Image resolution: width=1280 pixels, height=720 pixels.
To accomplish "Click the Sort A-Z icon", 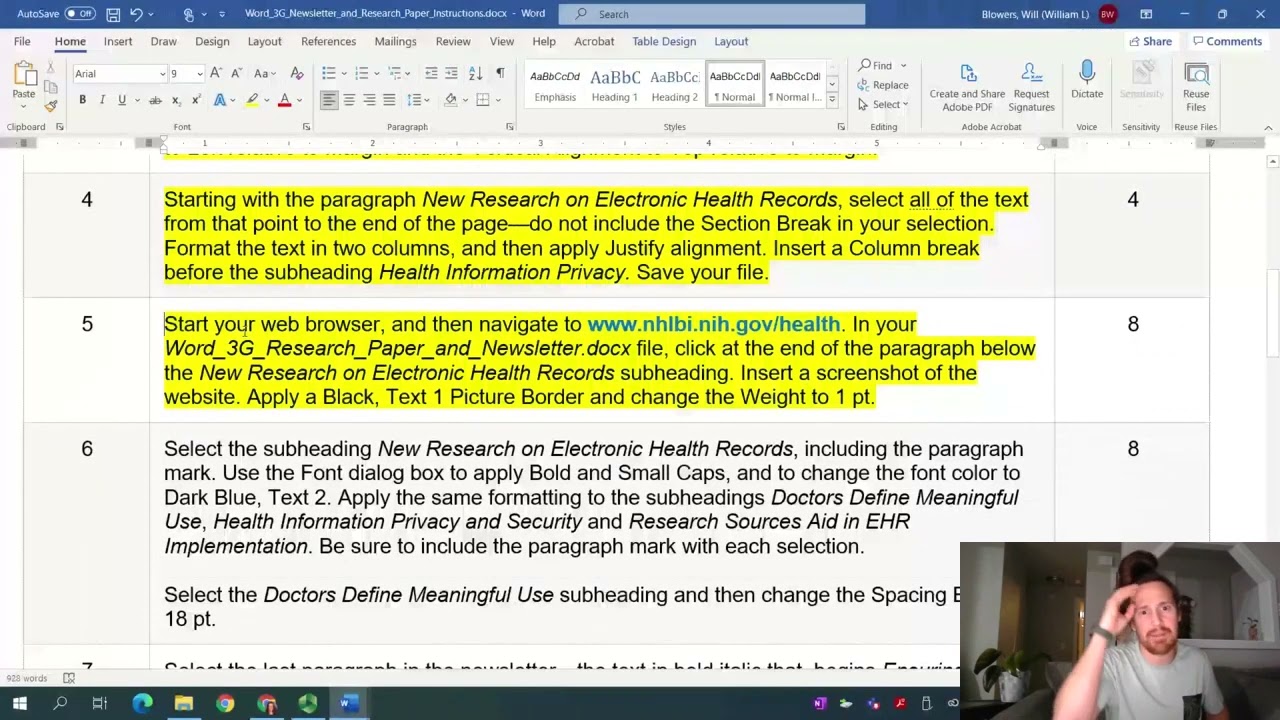I will [x=475, y=74].
